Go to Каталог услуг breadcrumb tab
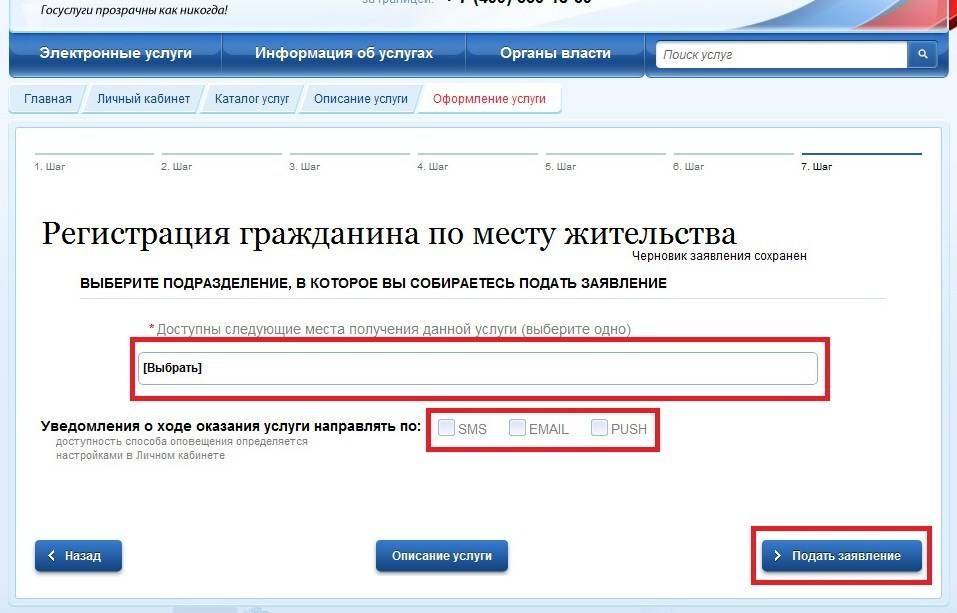 pyautogui.click(x=251, y=99)
